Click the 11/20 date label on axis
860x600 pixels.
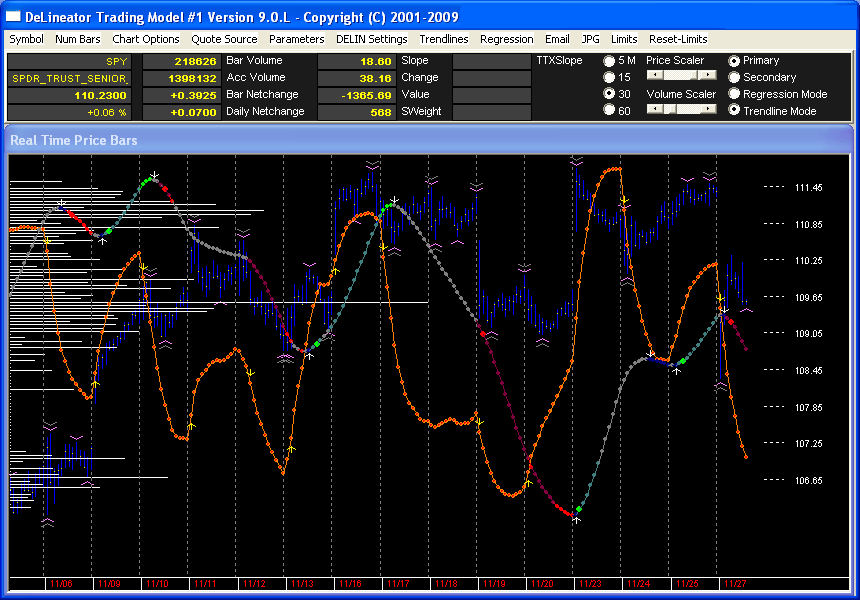click(x=542, y=584)
